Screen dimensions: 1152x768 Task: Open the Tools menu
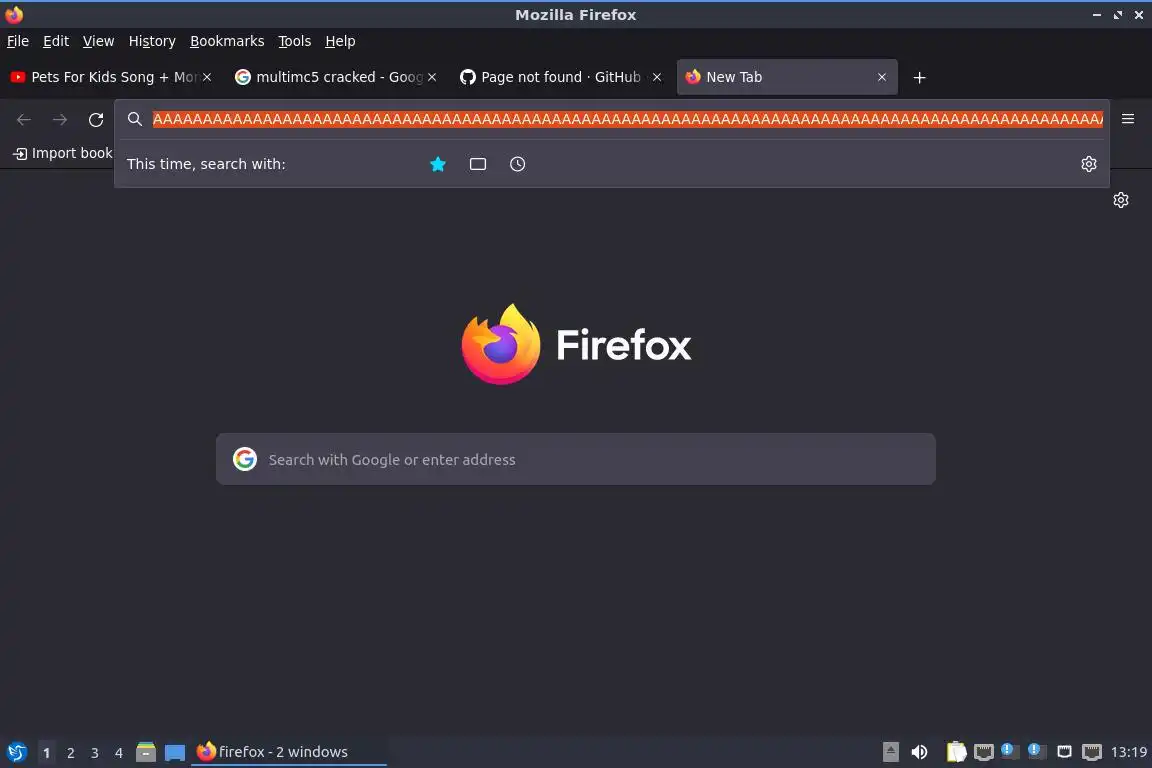[295, 41]
